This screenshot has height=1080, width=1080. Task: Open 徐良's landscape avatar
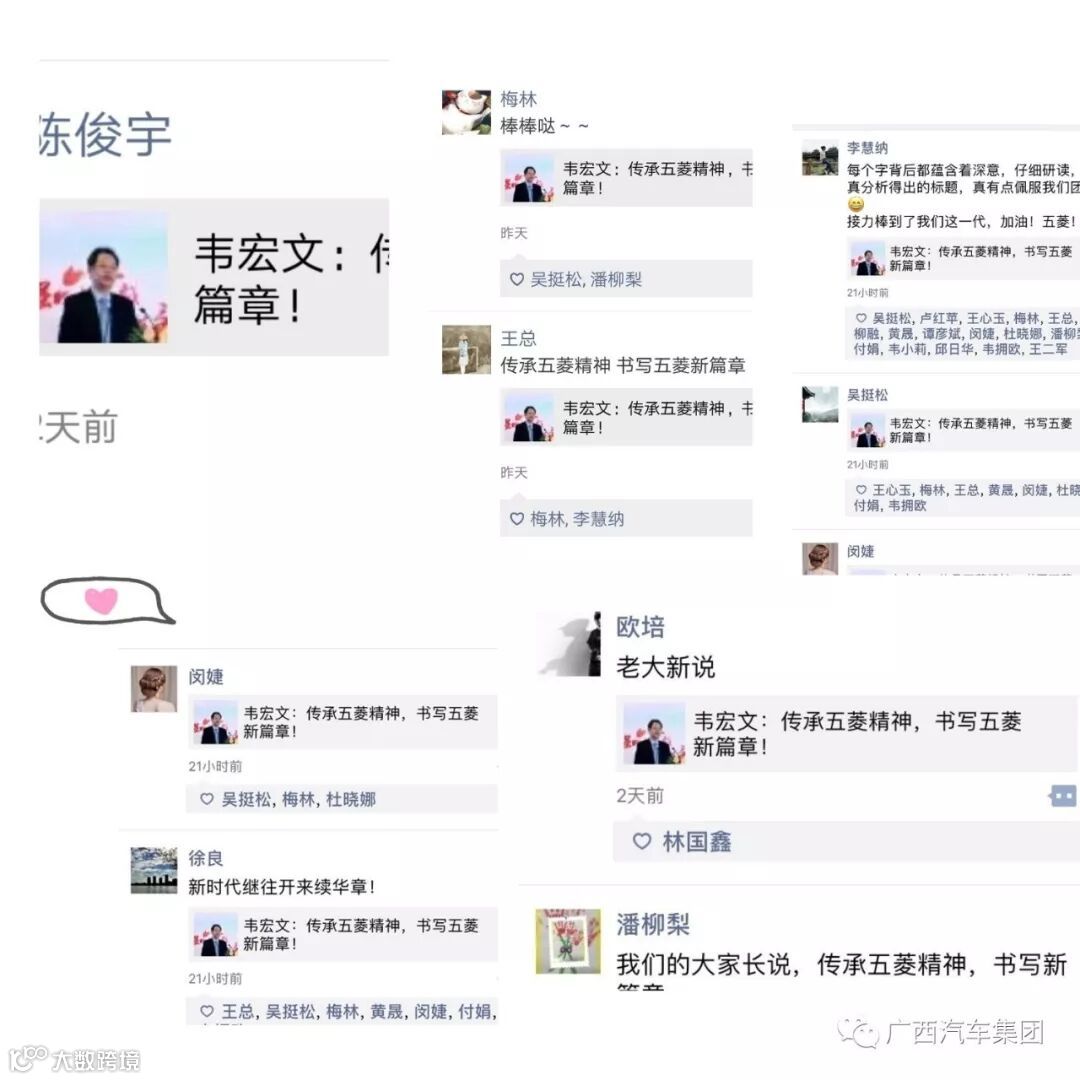(x=154, y=871)
